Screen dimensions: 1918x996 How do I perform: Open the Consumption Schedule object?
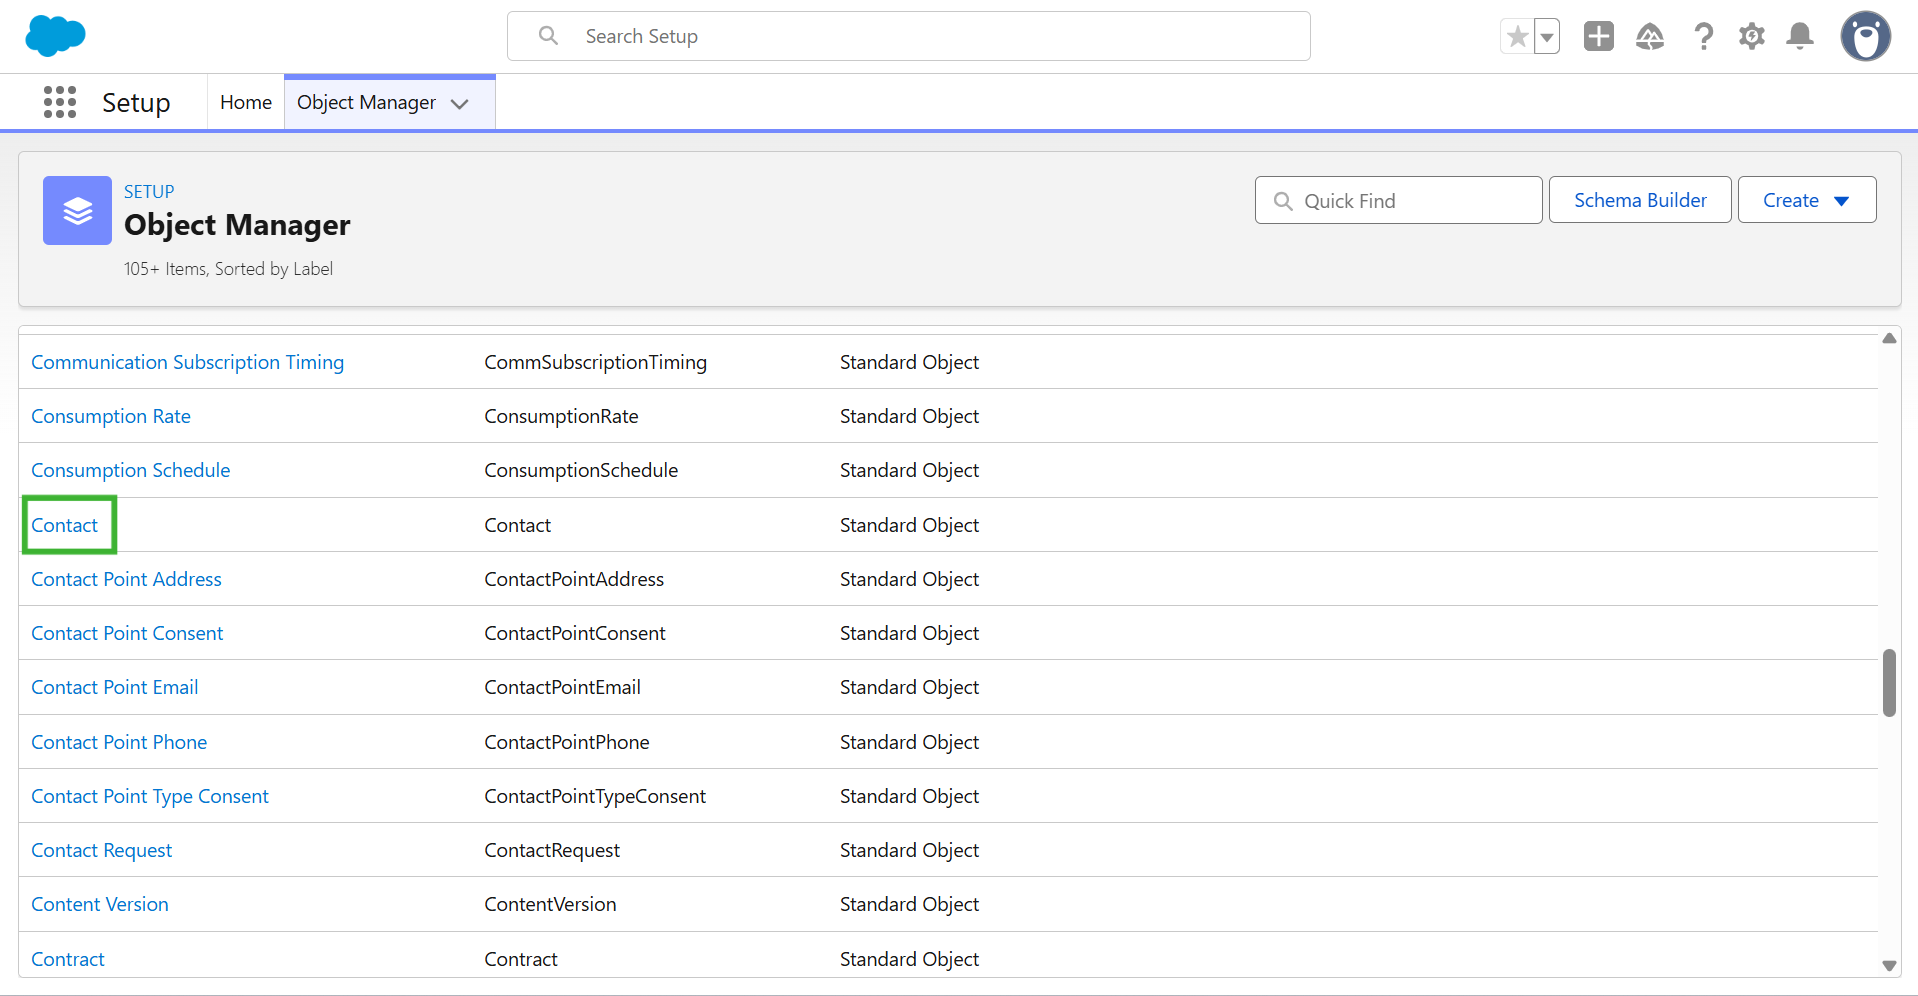(x=131, y=470)
